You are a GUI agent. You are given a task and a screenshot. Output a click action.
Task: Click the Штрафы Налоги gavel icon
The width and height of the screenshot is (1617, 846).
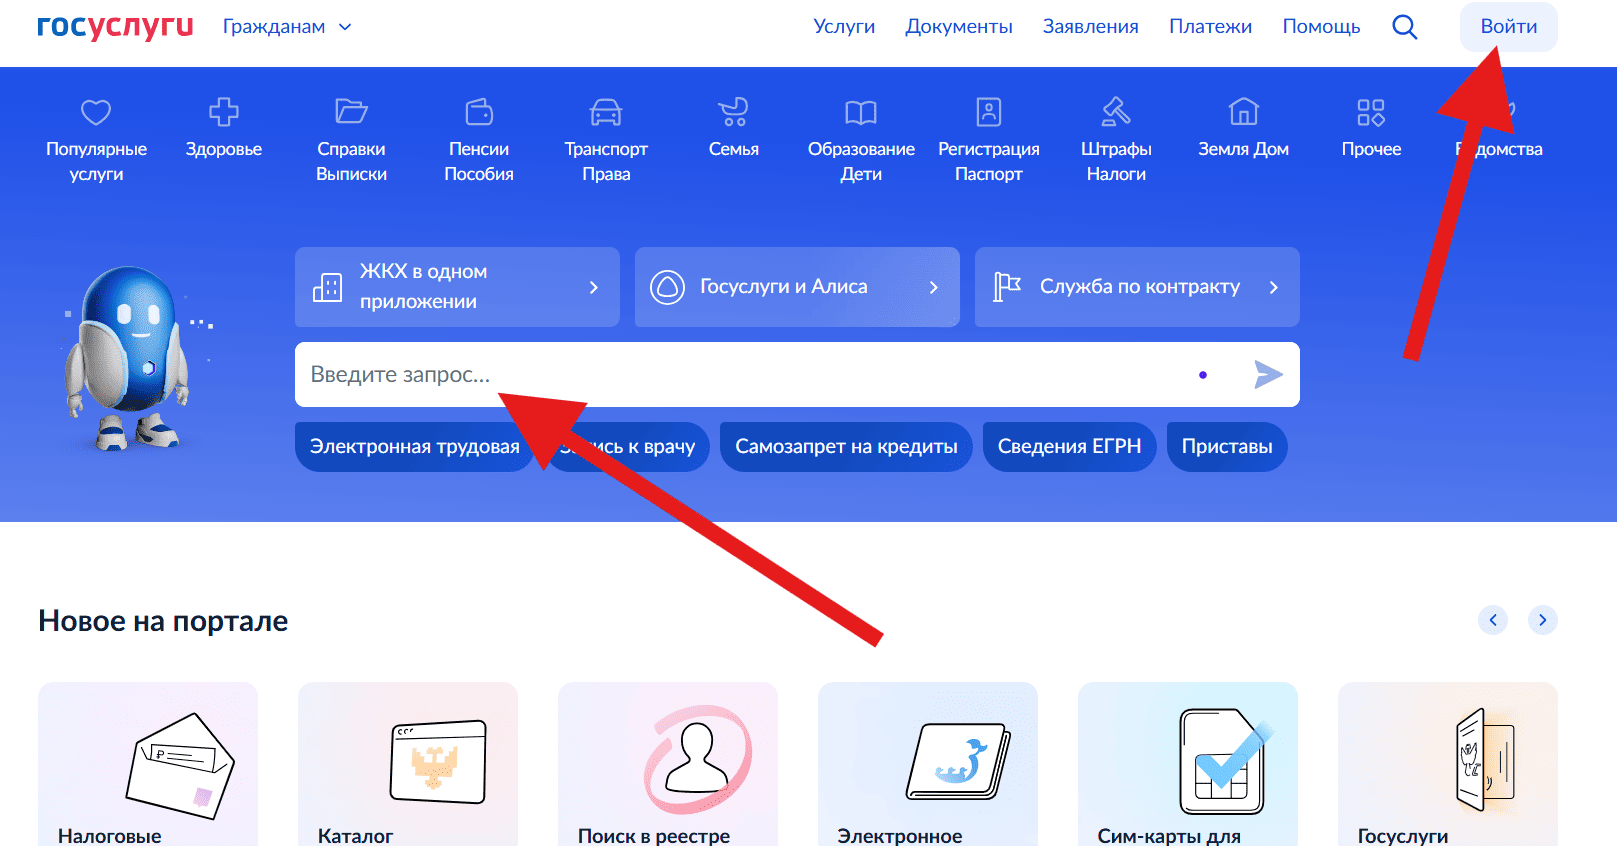[1116, 112]
